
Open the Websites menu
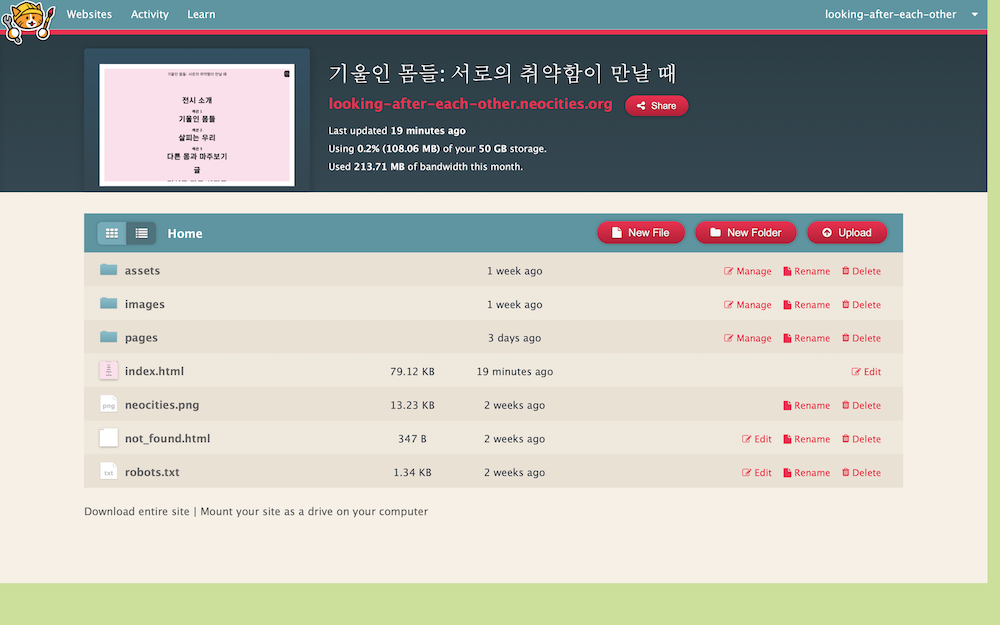click(x=89, y=14)
